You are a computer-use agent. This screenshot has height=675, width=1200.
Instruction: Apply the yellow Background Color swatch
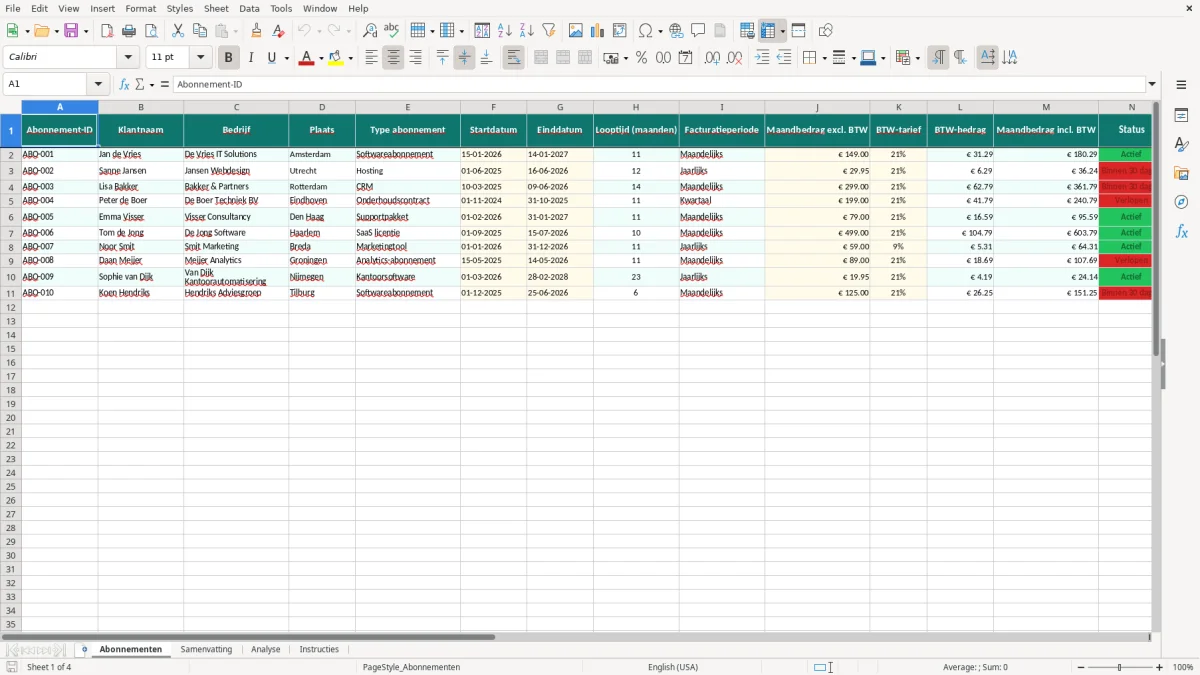point(336,58)
